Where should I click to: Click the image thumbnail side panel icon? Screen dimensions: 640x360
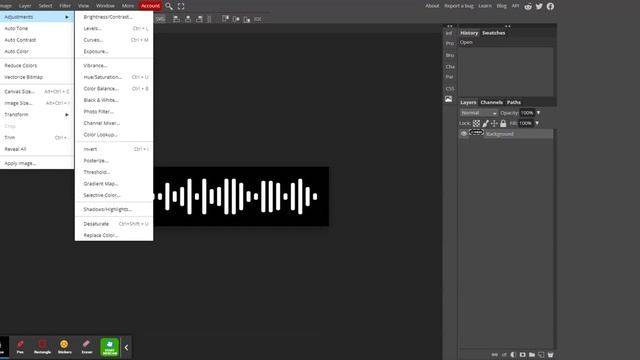coord(449,99)
